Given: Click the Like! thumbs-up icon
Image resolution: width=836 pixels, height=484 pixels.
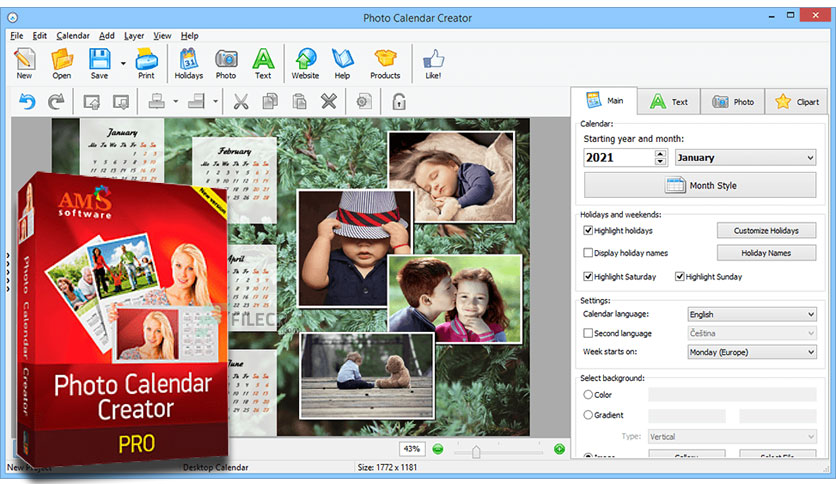Looking at the screenshot, I should [x=433, y=63].
